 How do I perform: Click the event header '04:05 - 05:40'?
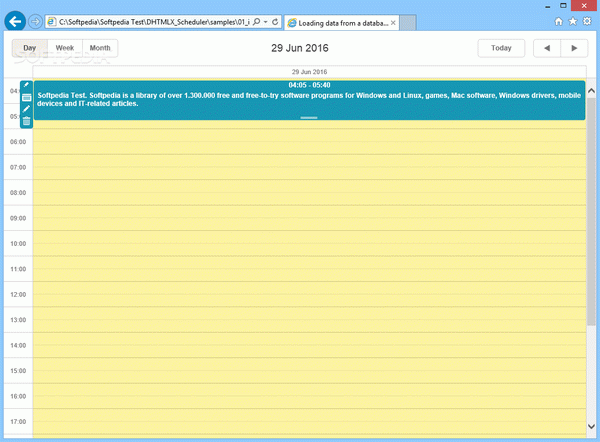tap(309, 85)
